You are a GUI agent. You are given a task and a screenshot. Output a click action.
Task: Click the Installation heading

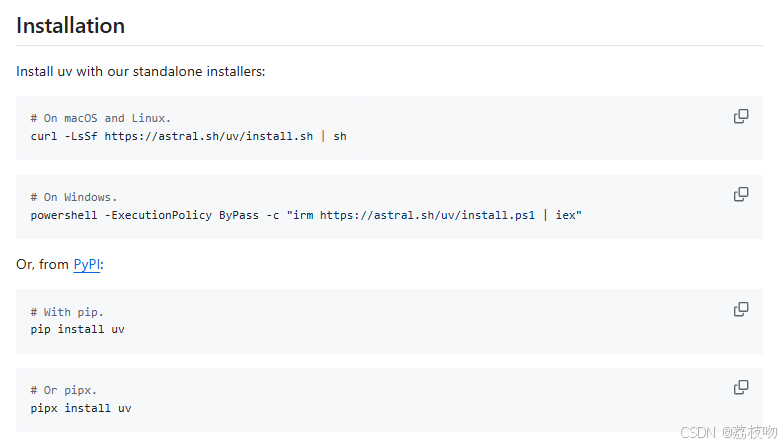[x=70, y=26]
